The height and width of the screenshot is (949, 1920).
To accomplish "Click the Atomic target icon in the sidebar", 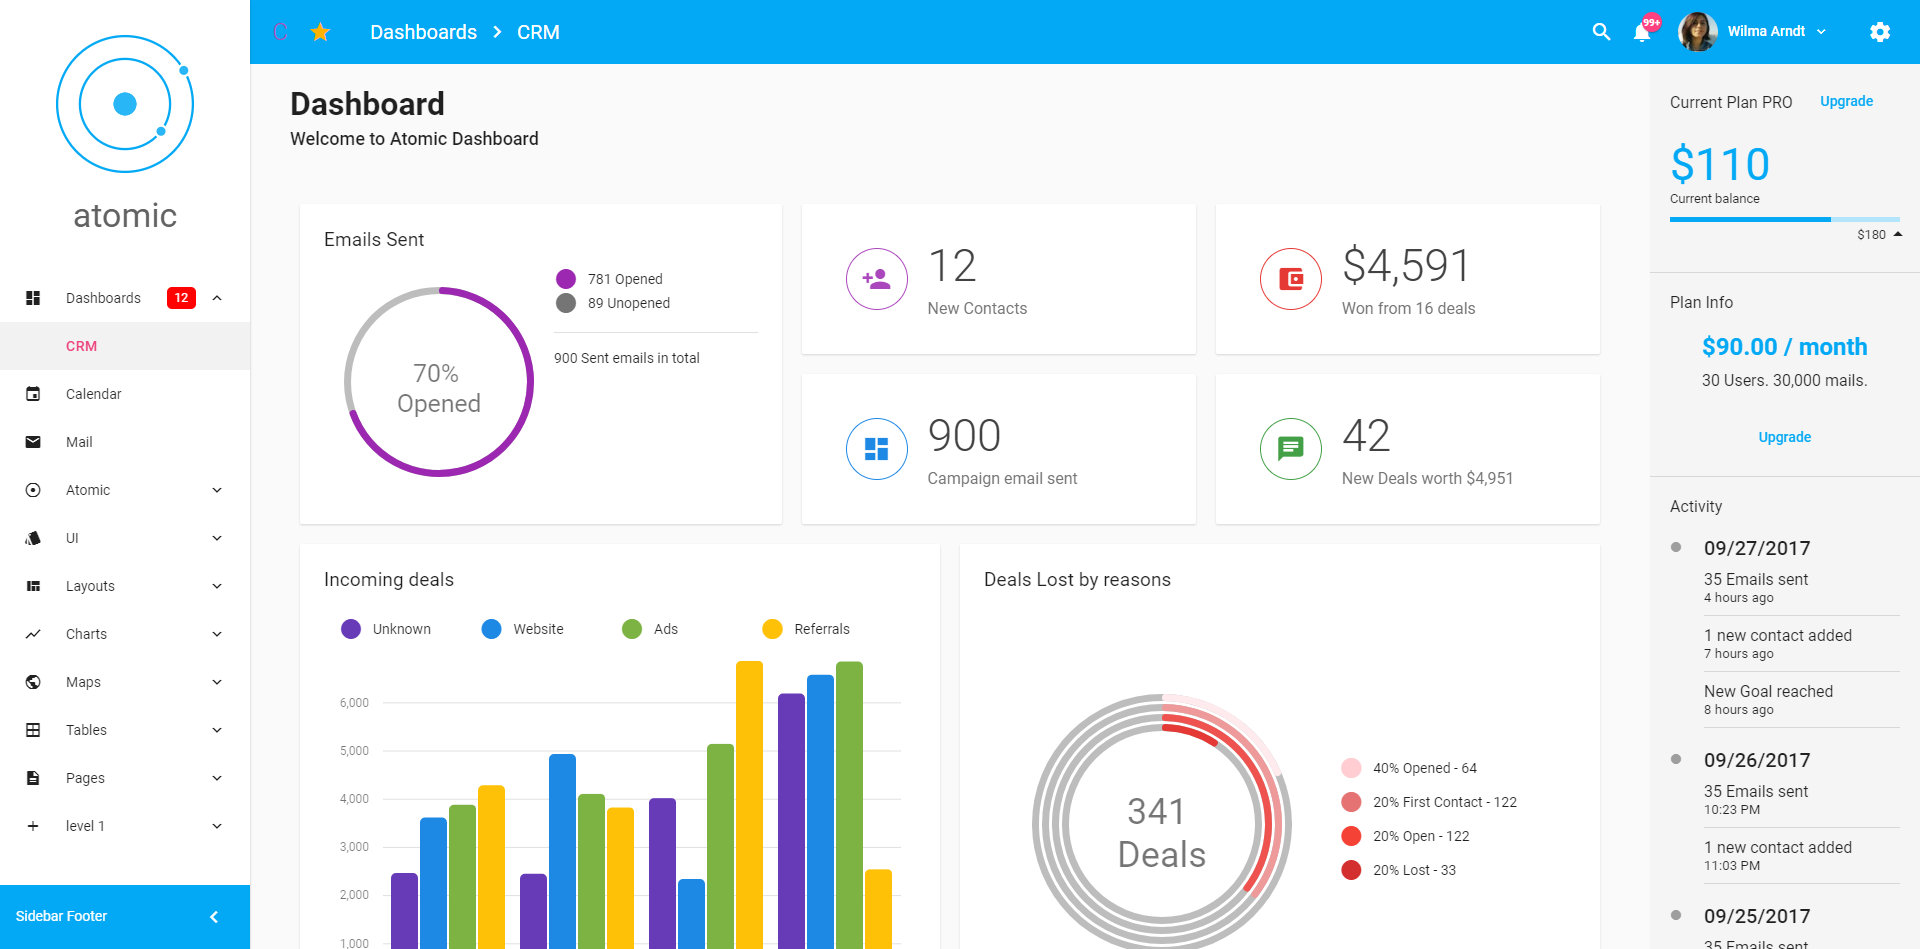I will click(x=33, y=490).
